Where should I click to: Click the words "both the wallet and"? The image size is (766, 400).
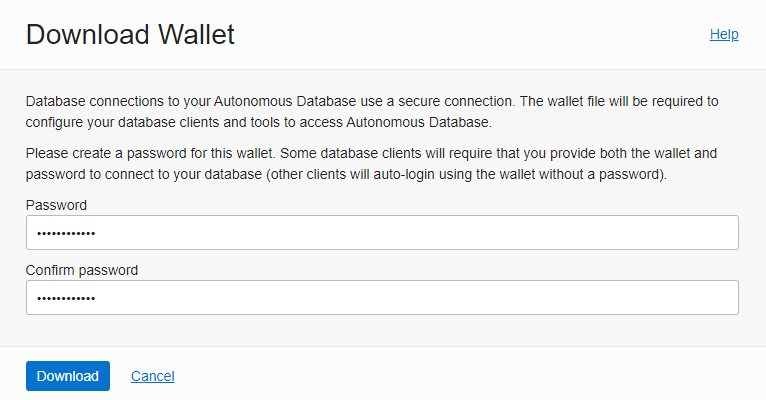658,154
